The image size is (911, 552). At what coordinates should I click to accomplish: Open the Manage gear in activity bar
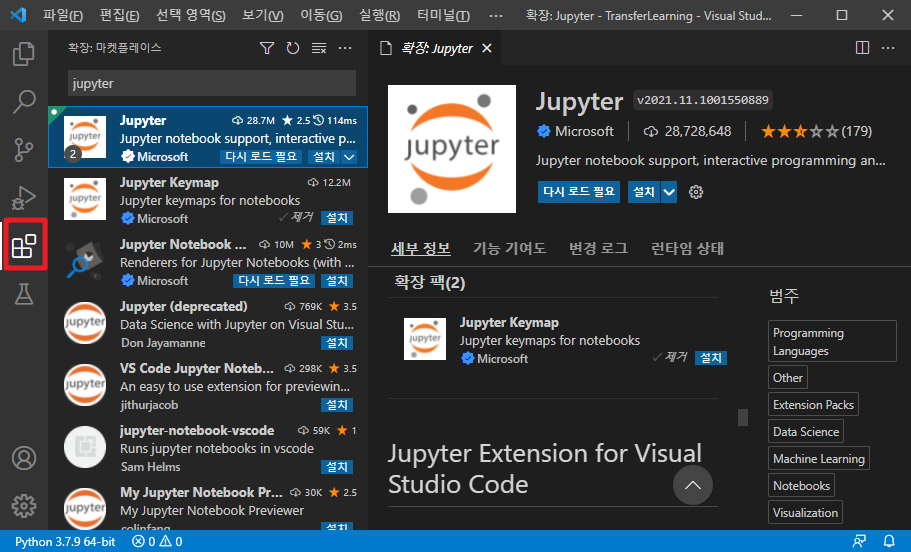coord(24,506)
